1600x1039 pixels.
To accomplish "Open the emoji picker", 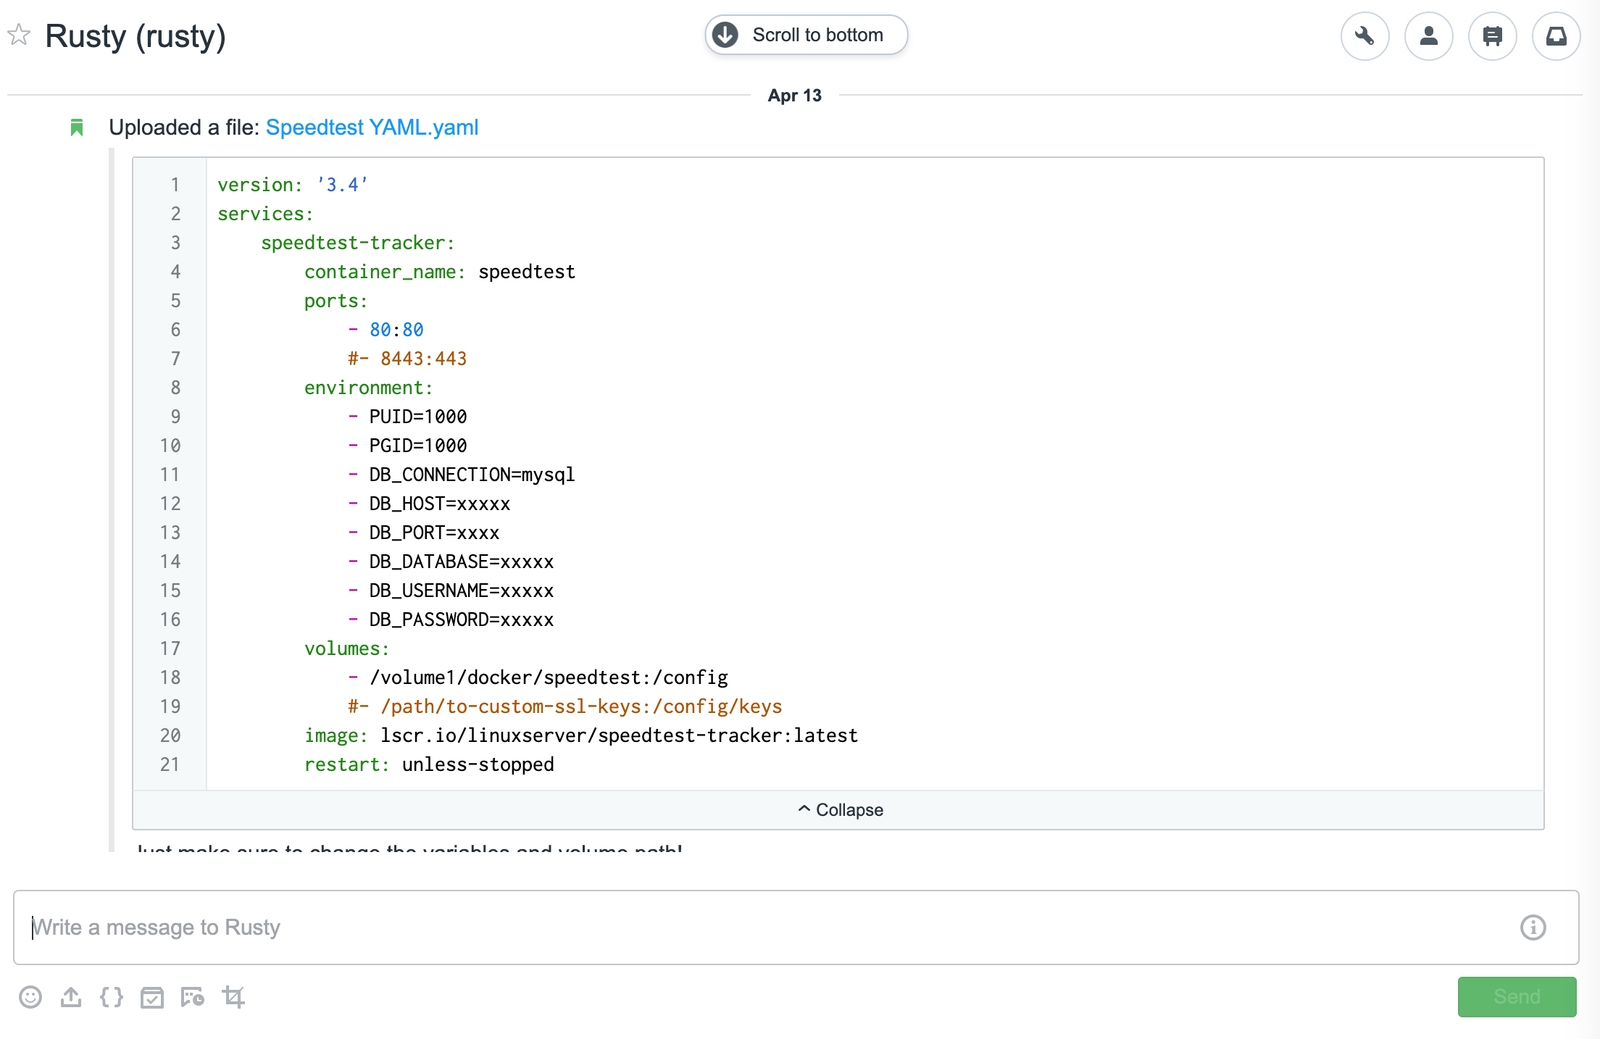I will click(x=31, y=997).
